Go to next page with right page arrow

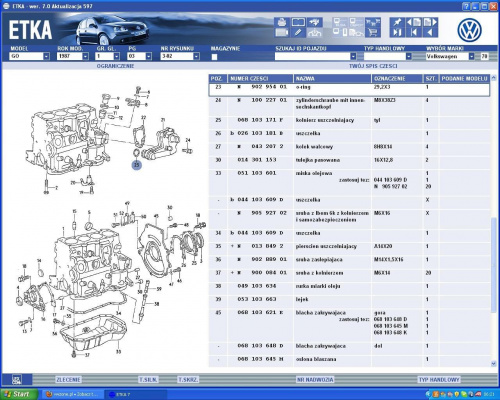click(x=430, y=22)
